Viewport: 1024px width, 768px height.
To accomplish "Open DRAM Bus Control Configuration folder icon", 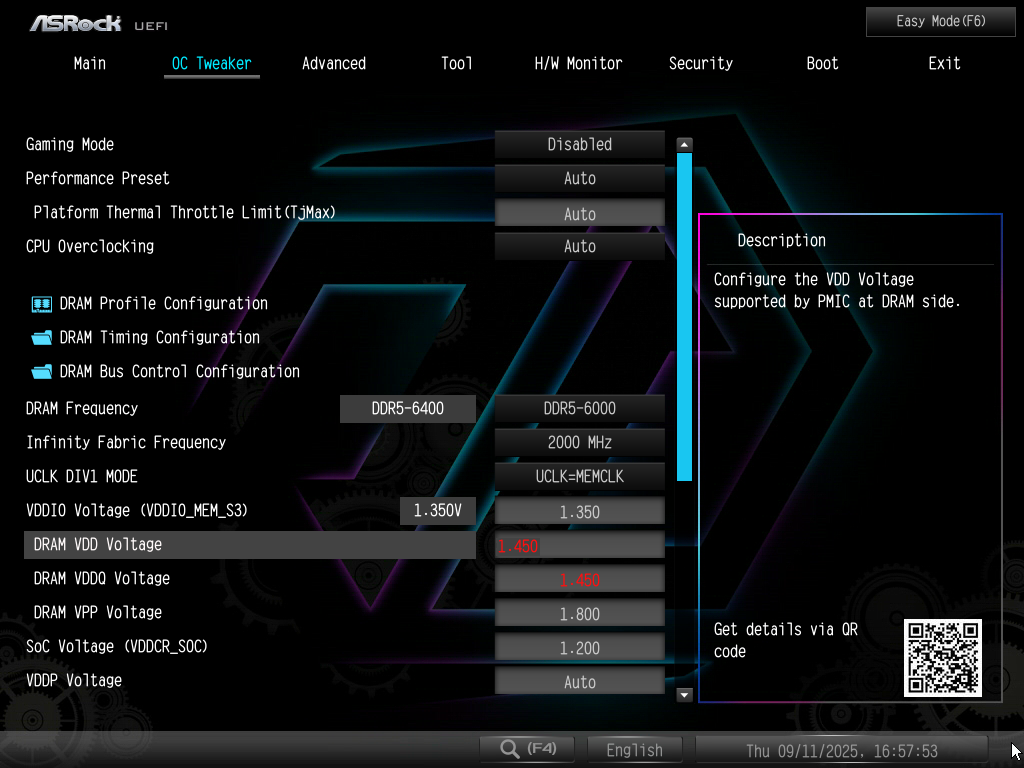I will click(42, 372).
